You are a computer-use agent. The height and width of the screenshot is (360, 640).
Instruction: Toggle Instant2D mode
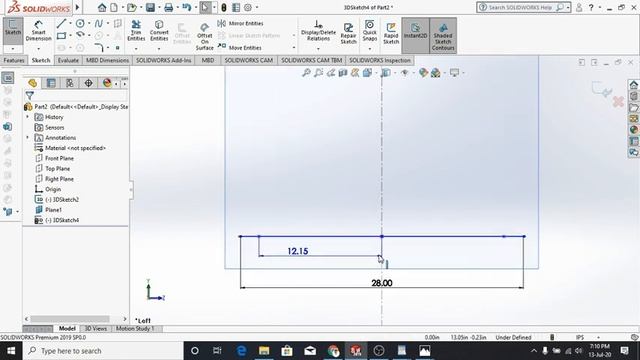pyautogui.click(x=416, y=35)
